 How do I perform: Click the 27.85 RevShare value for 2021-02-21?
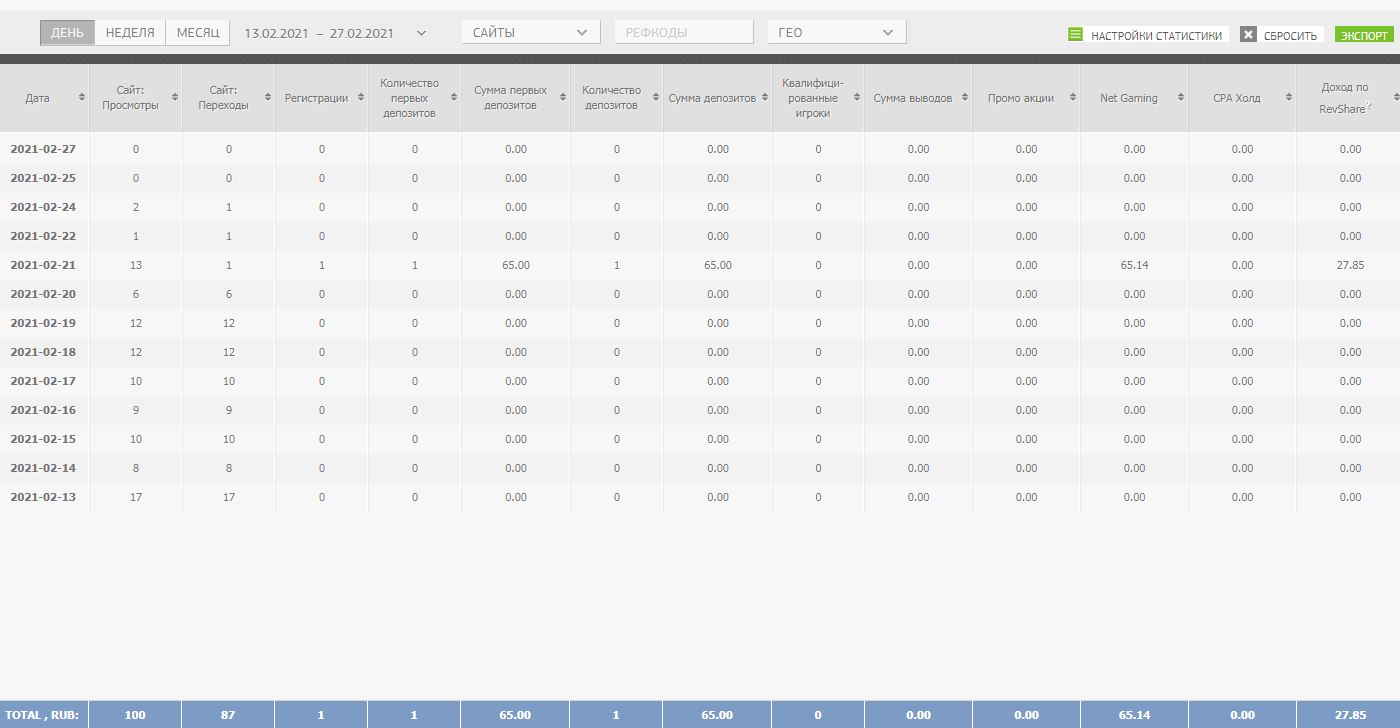click(1350, 265)
